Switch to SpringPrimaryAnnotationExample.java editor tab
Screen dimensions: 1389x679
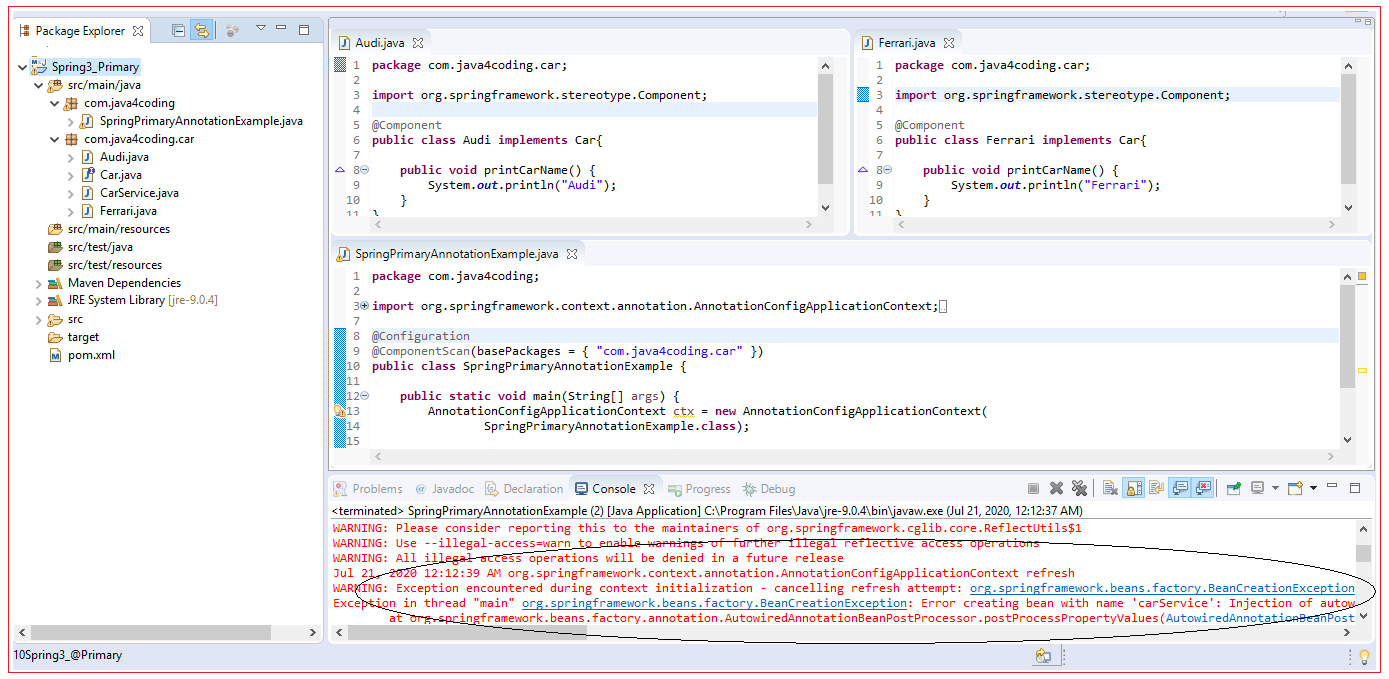click(456, 254)
